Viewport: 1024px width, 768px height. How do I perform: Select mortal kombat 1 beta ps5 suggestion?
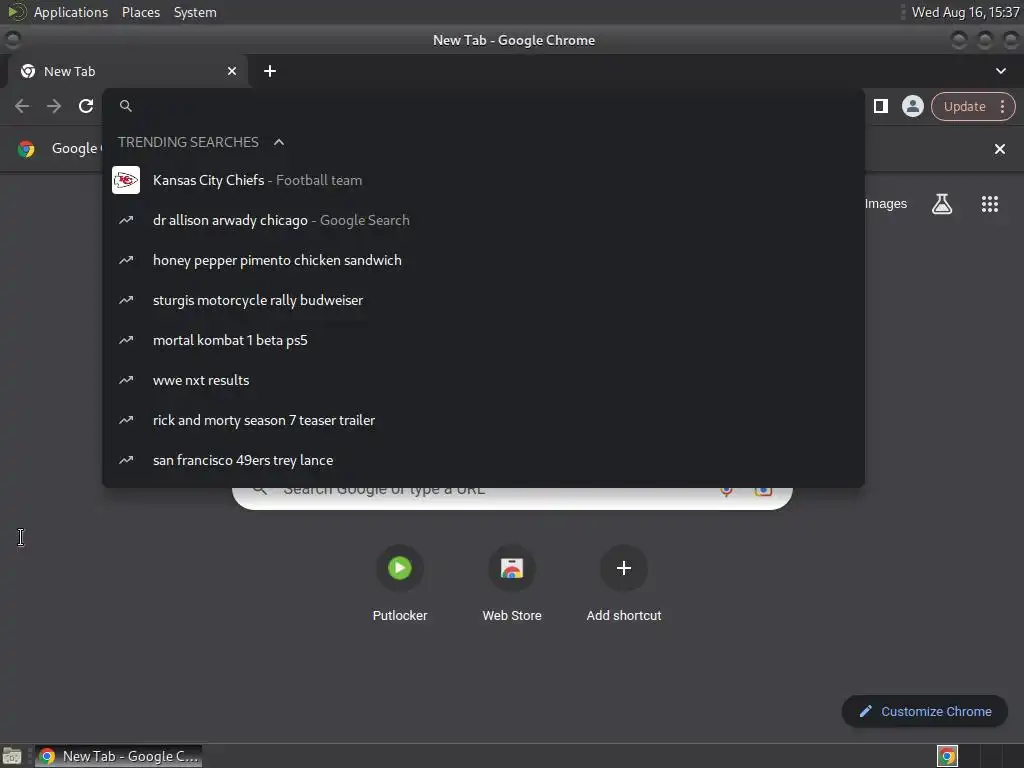[483, 340]
